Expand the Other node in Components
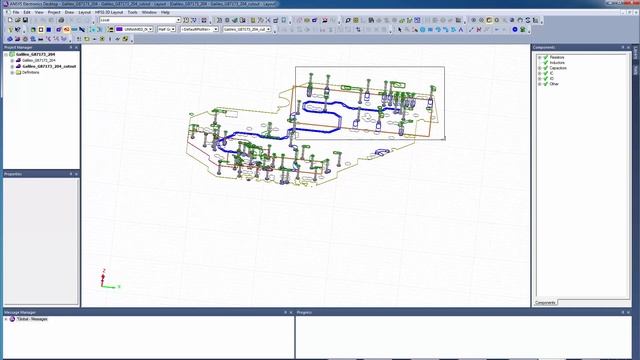This screenshot has height=360, width=640. [x=540, y=84]
